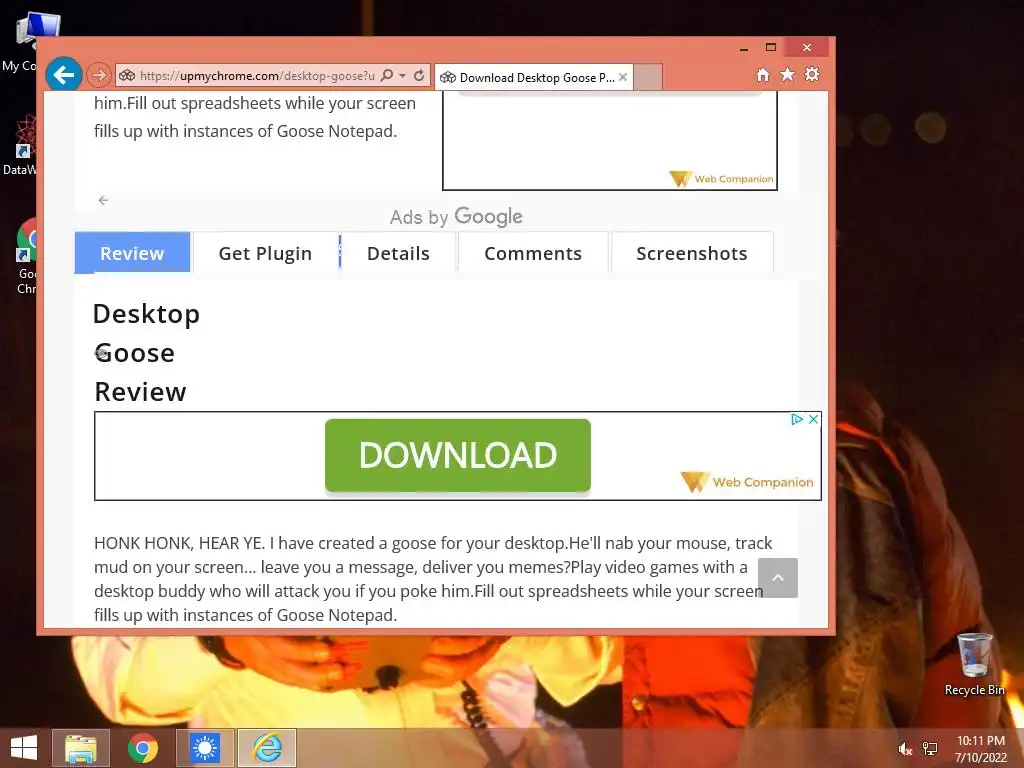Screen dimensions: 1024x768
Task: Click the address bar URL field
Action: (x=257, y=76)
